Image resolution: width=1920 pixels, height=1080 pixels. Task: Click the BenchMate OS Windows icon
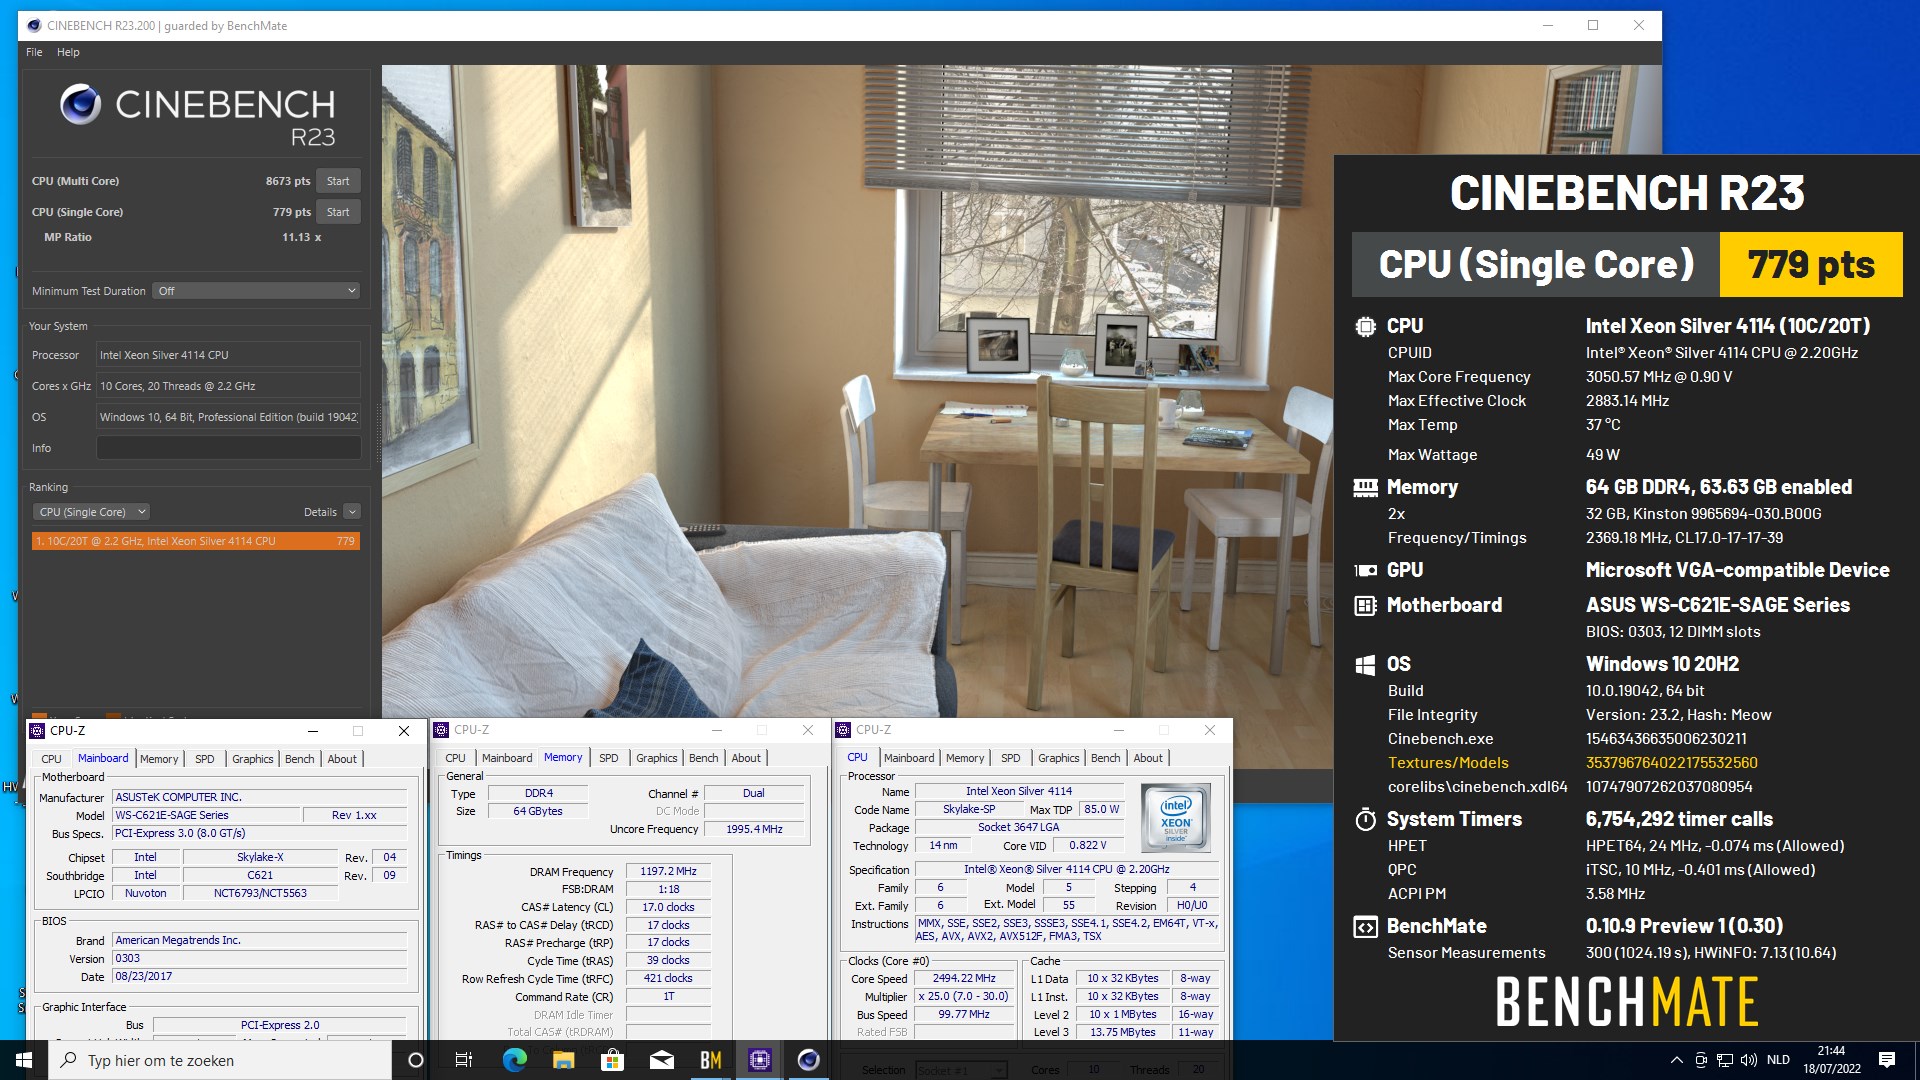tap(1365, 665)
